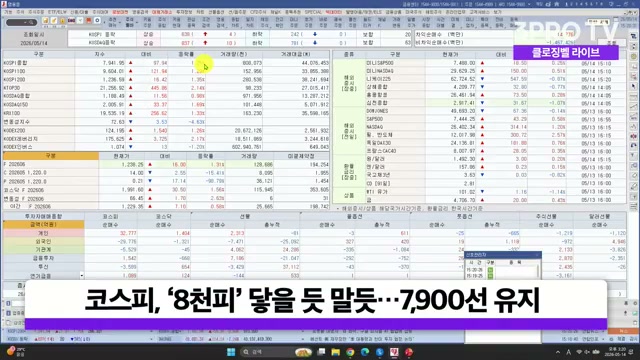The image size is (640, 360).
Task: Click the 거래대금(백) column header
Action: click(296, 54)
